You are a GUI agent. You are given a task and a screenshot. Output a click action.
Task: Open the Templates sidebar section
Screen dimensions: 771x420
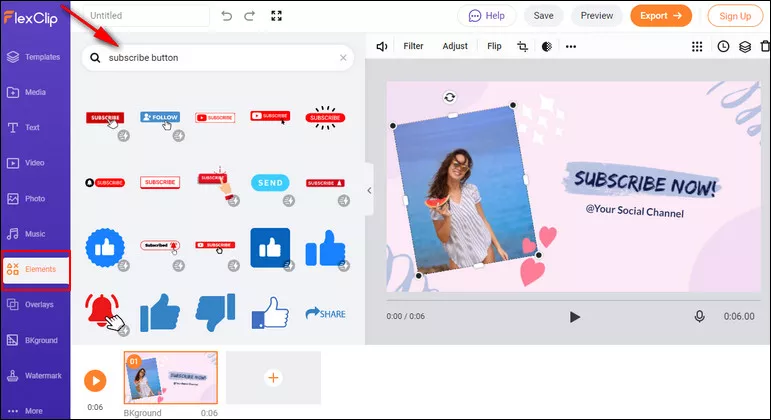click(33, 57)
